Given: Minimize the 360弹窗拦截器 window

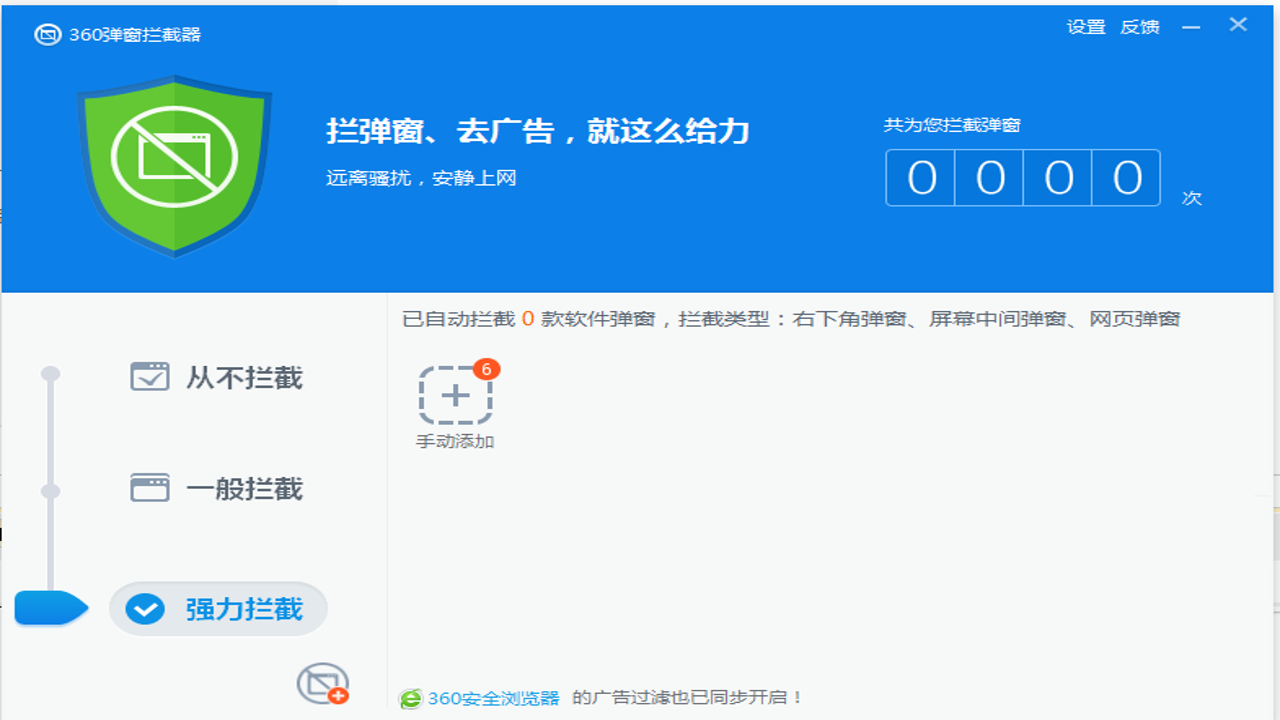Looking at the screenshot, I should (1190, 28).
